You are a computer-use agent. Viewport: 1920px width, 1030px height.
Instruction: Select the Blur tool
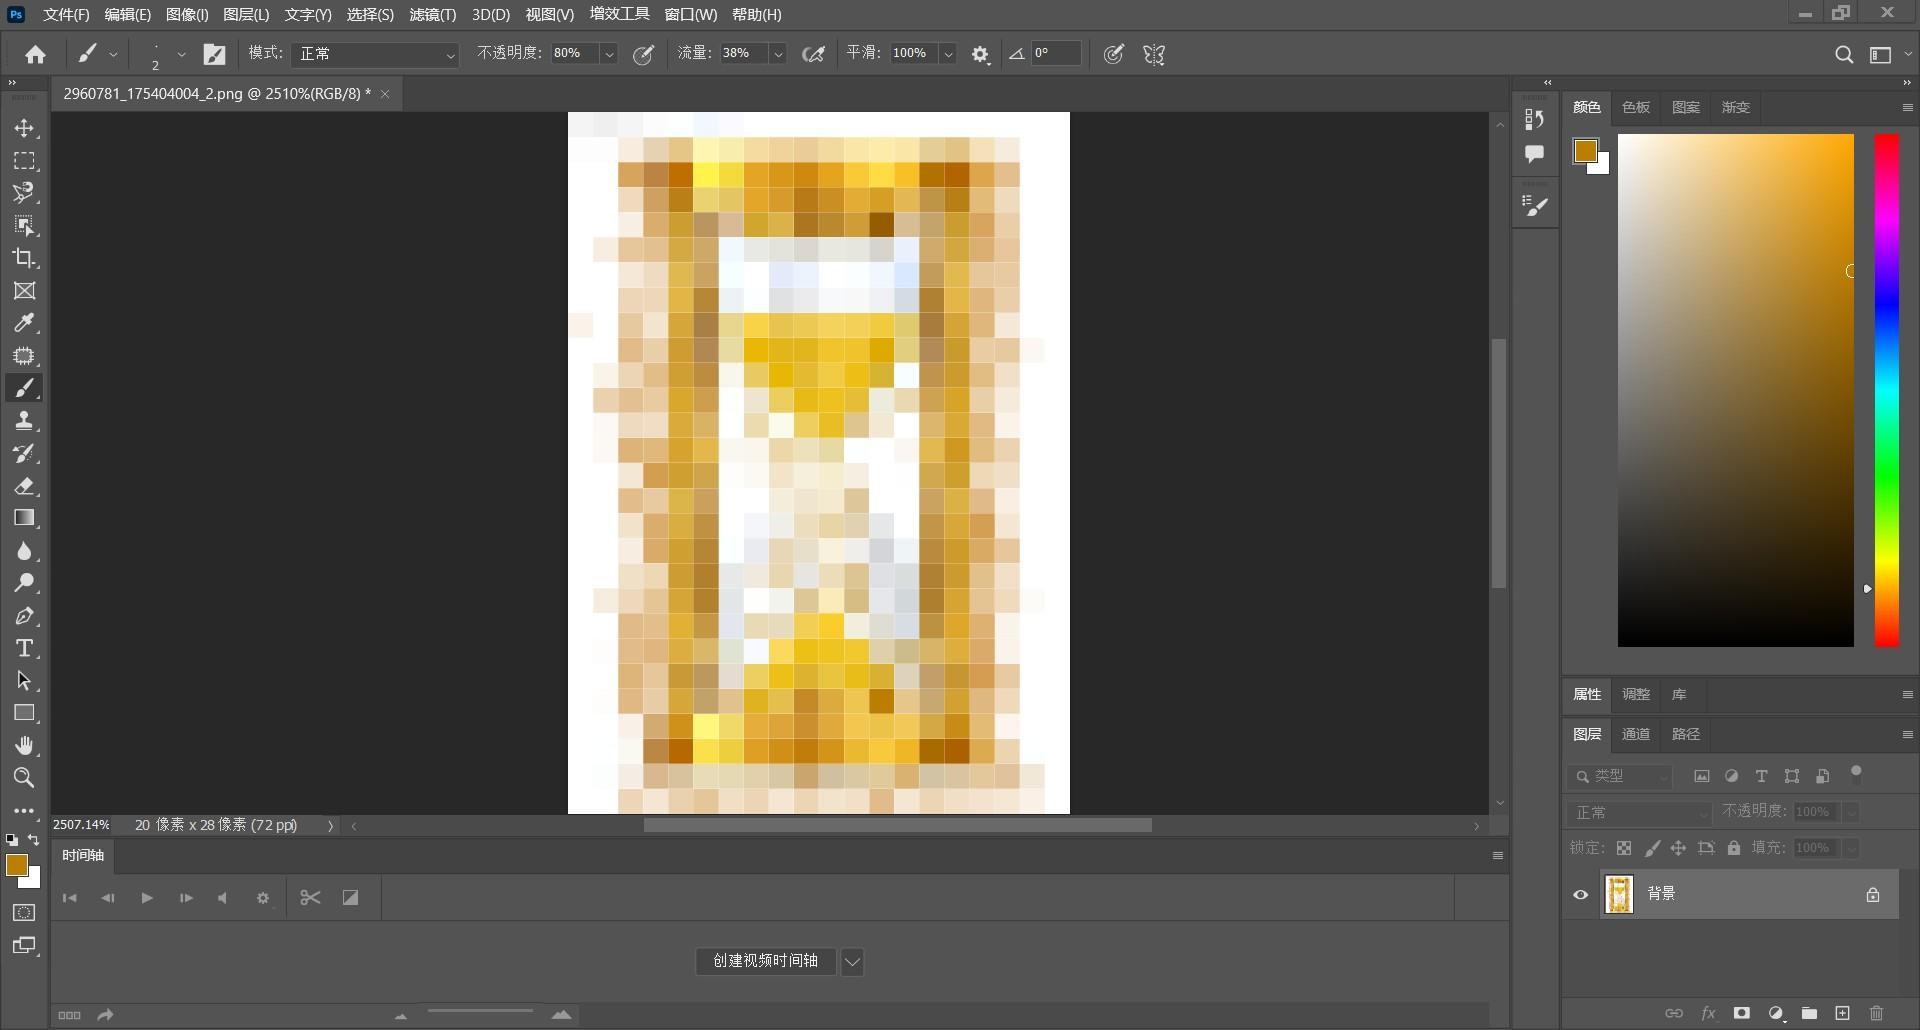tap(25, 551)
